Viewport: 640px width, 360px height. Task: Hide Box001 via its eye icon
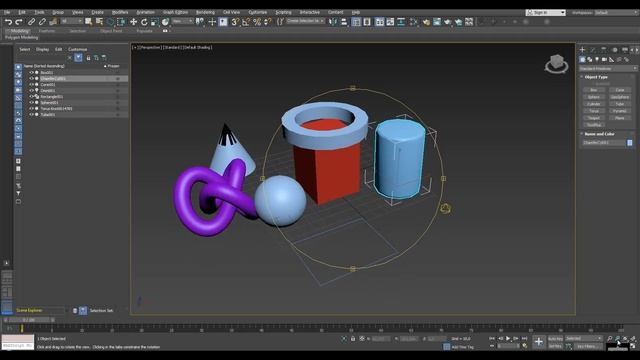[x=31, y=73]
